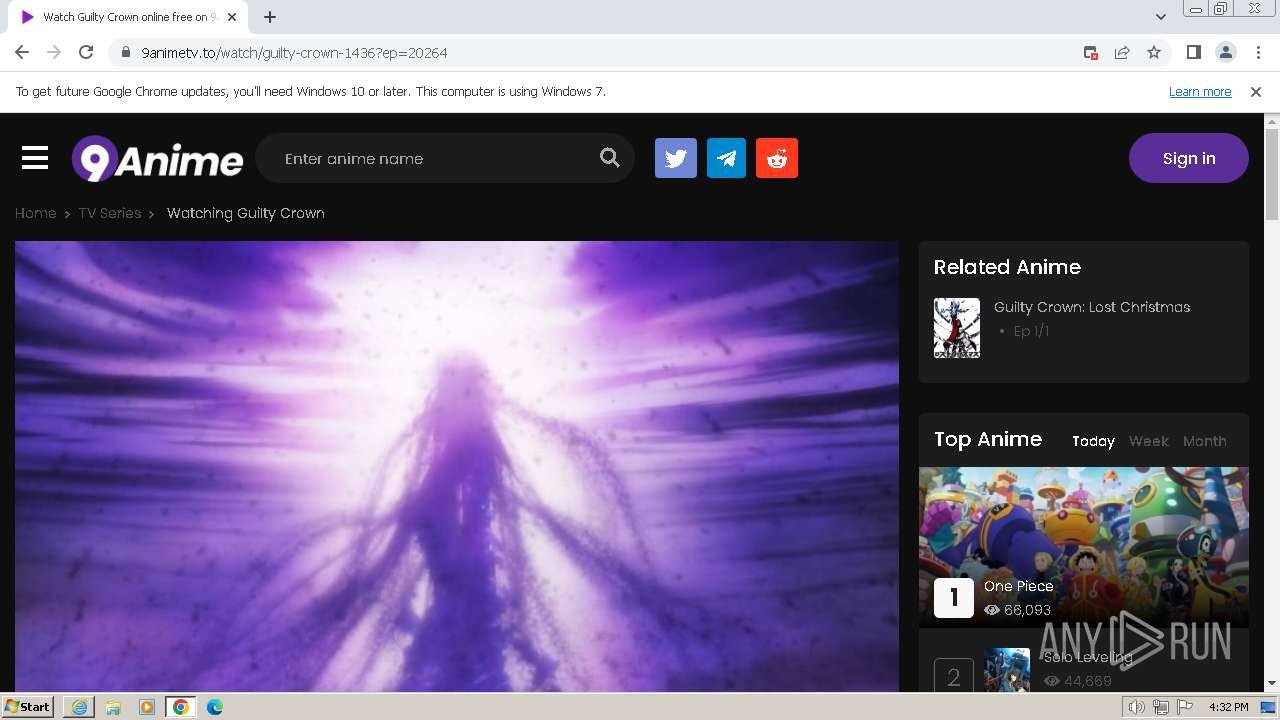Open the Twitter share button
The height and width of the screenshot is (720, 1280).
point(676,158)
